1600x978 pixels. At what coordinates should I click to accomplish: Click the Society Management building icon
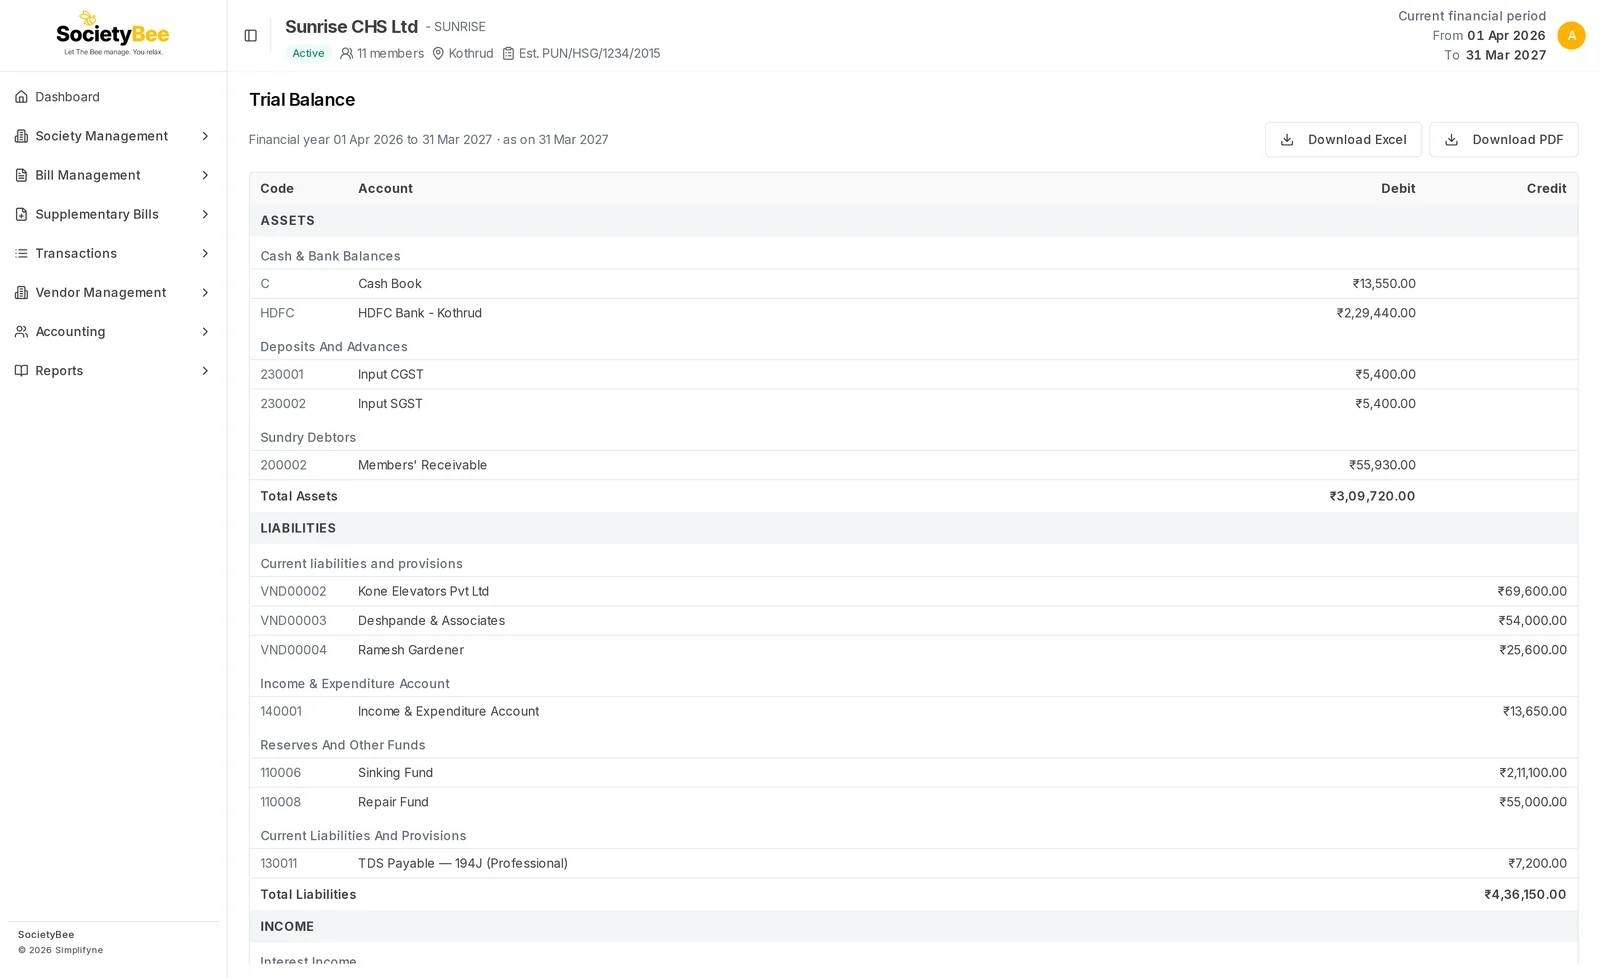(21, 136)
